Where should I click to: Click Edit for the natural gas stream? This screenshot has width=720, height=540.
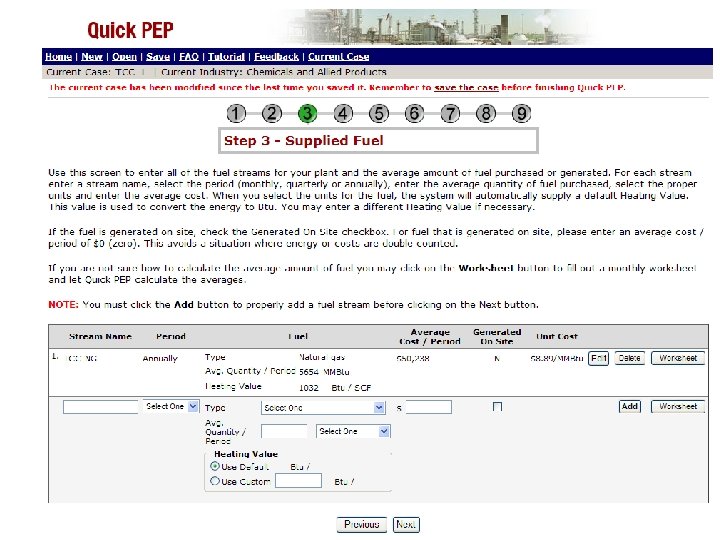pyautogui.click(x=599, y=358)
